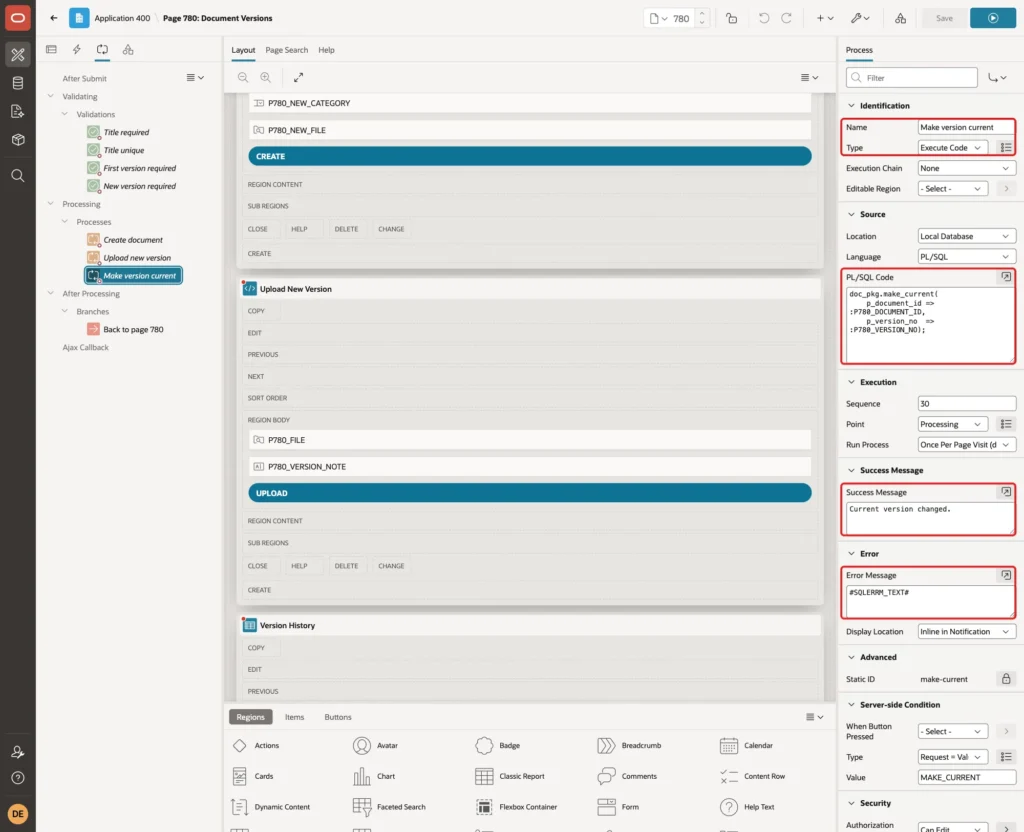
Task: Select the Calendar region type
Action: point(746,745)
